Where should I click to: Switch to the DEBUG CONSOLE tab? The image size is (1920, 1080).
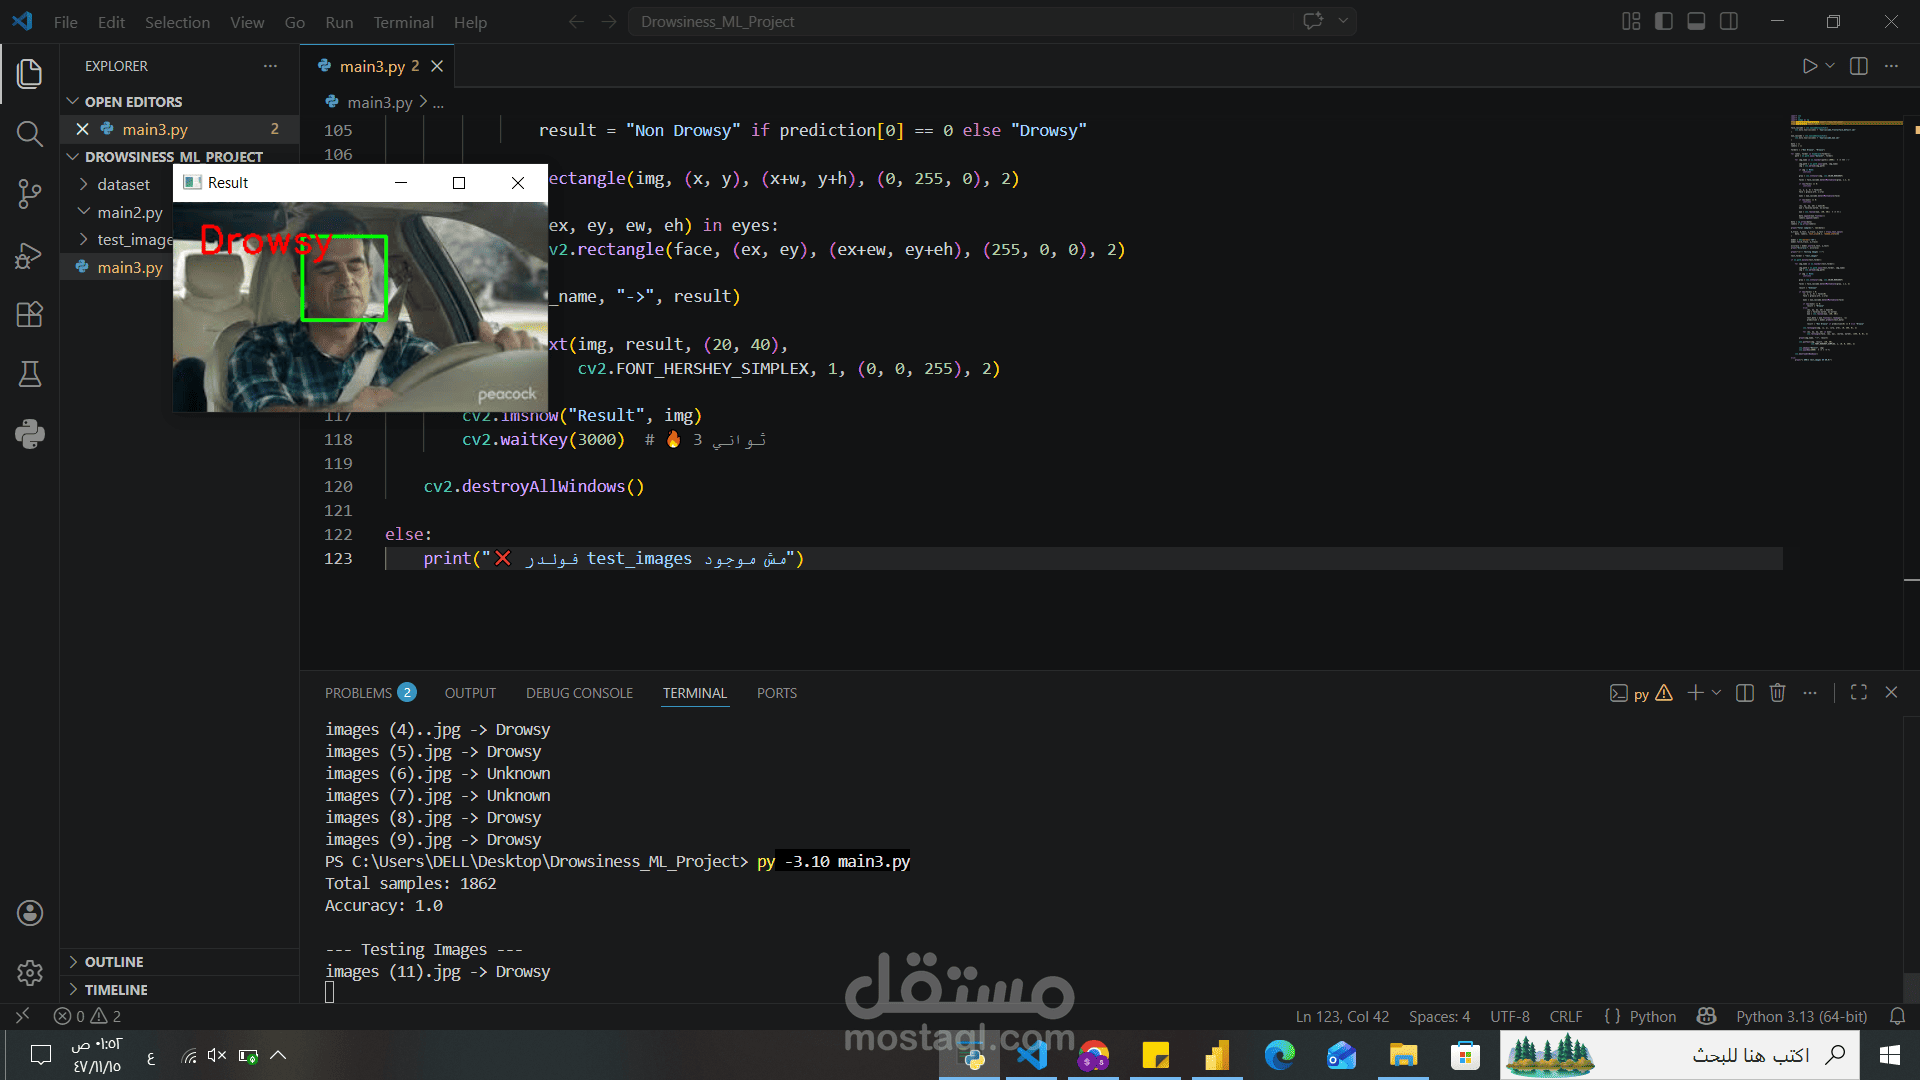pyautogui.click(x=579, y=692)
